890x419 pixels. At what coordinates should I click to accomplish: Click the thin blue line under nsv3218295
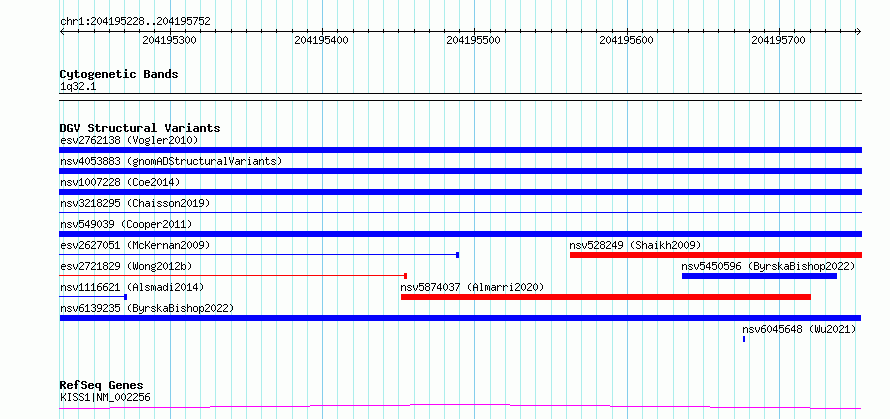coord(460,212)
